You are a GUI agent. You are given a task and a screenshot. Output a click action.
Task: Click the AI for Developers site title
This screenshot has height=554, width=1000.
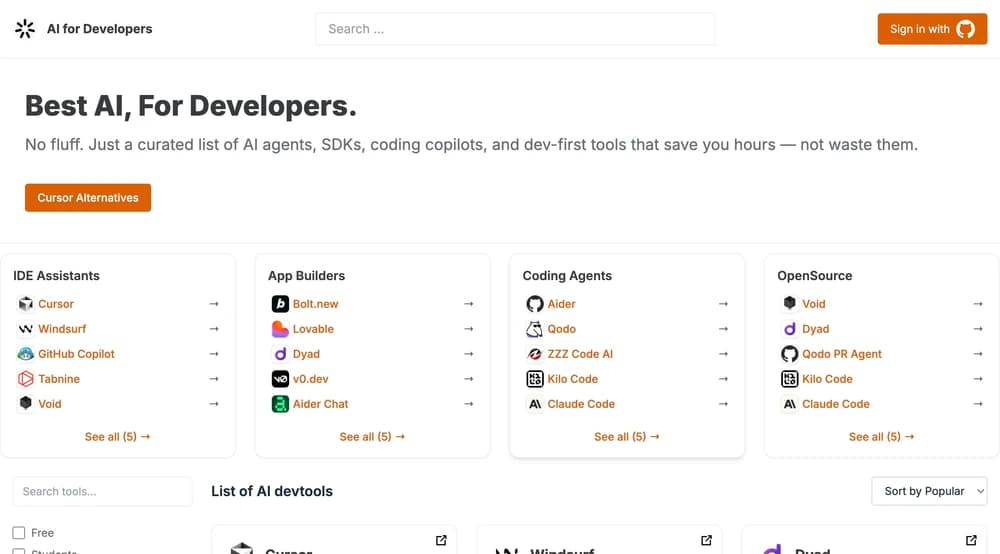99,29
